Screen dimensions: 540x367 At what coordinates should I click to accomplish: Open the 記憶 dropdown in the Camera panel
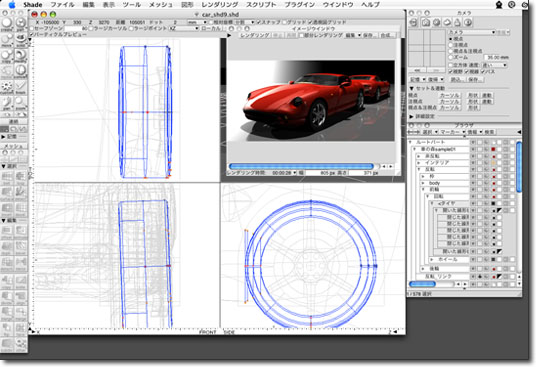(x=417, y=79)
